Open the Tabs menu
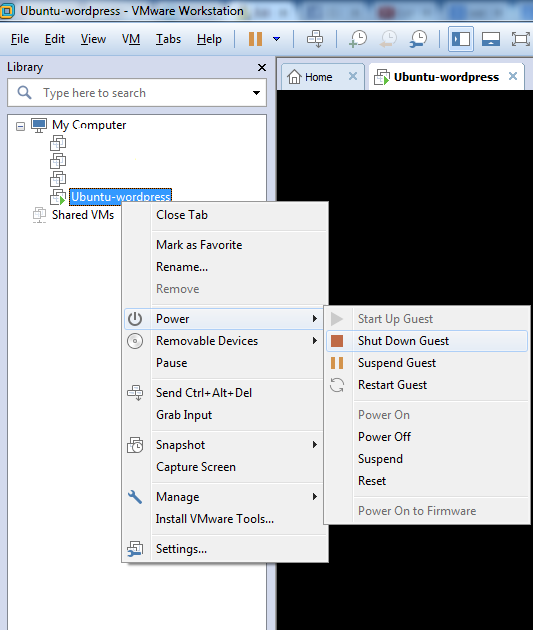 (x=168, y=39)
